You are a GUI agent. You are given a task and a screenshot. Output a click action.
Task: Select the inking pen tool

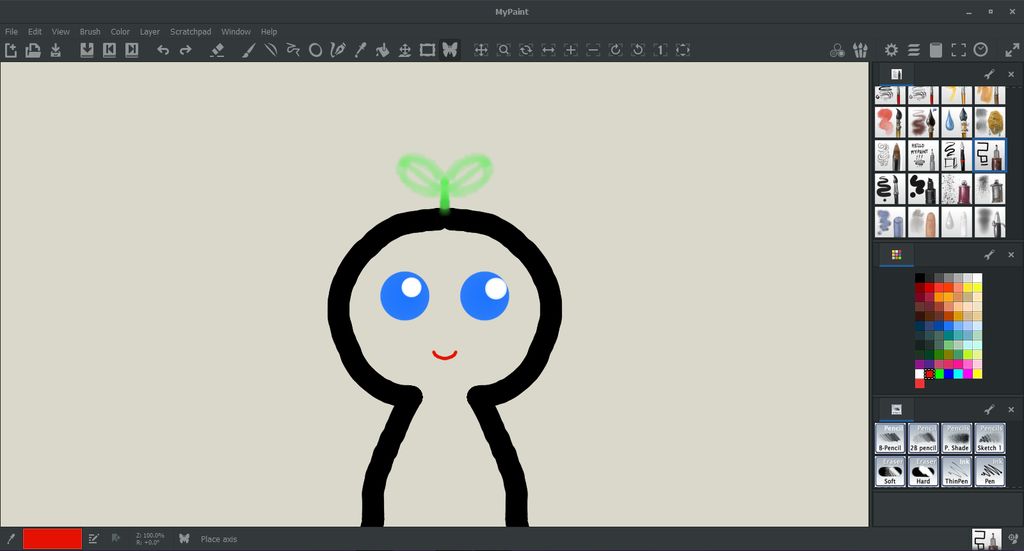pyautogui.click(x=338, y=50)
